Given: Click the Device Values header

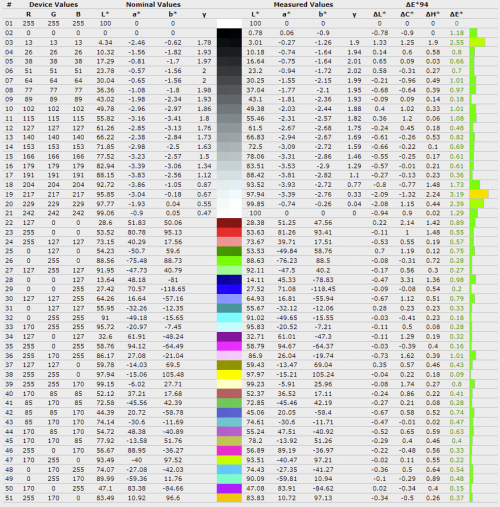Looking at the screenshot, I should (53, 5).
